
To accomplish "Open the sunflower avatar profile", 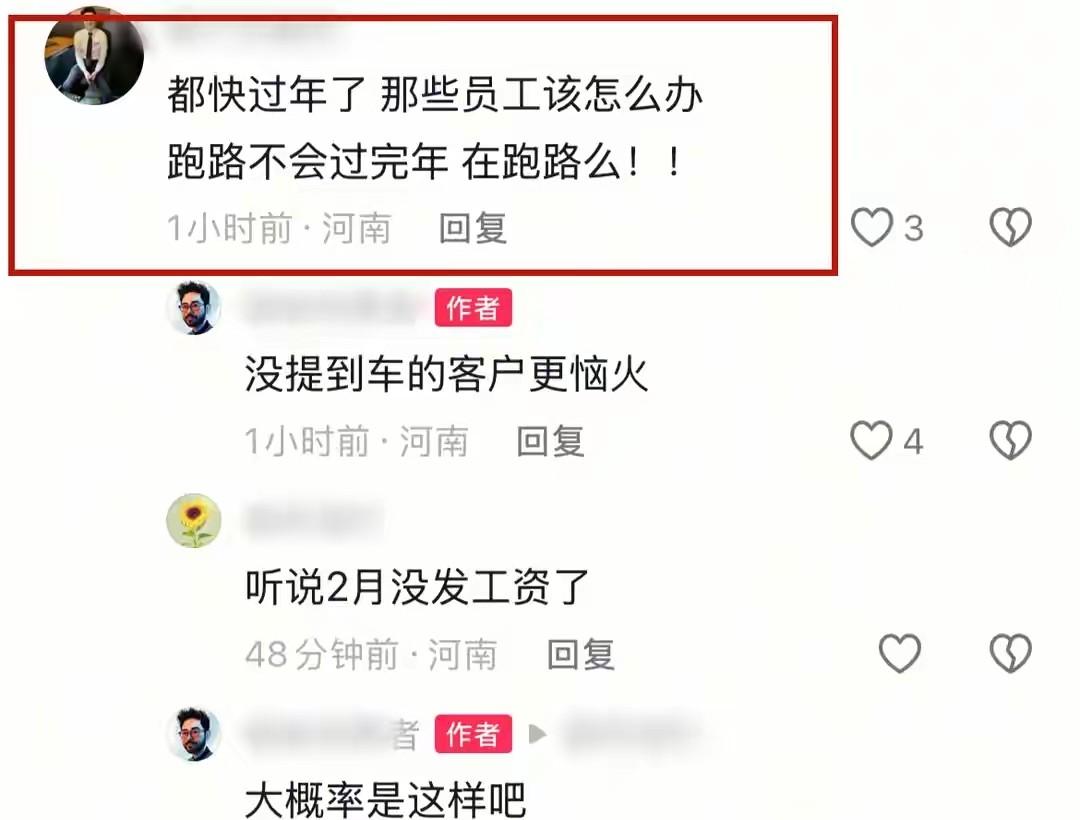I will (x=194, y=521).
